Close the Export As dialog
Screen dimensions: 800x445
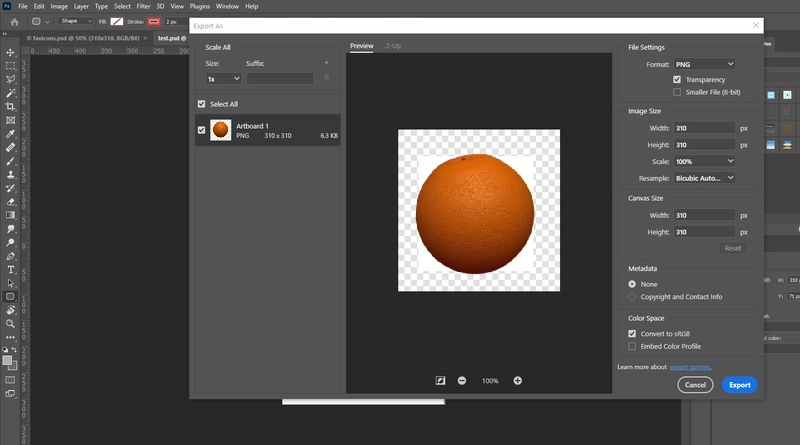click(x=756, y=25)
